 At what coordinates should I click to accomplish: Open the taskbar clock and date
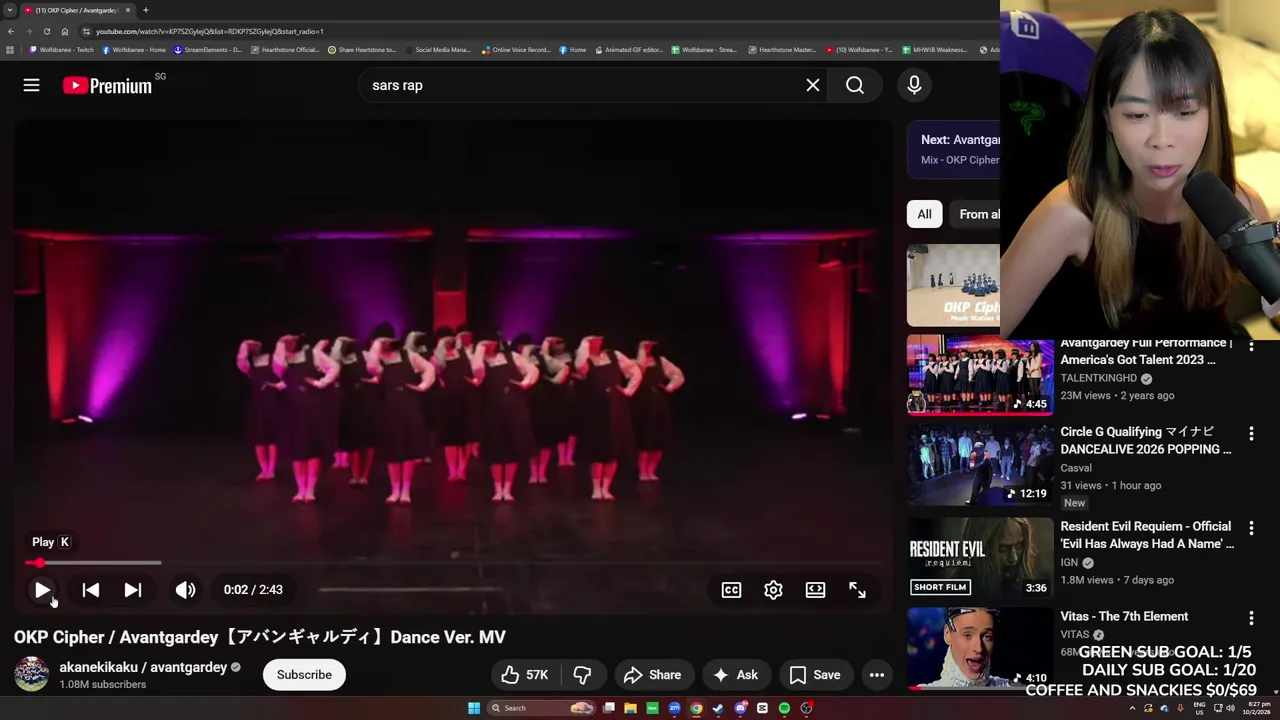pyautogui.click(x=1257, y=708)
